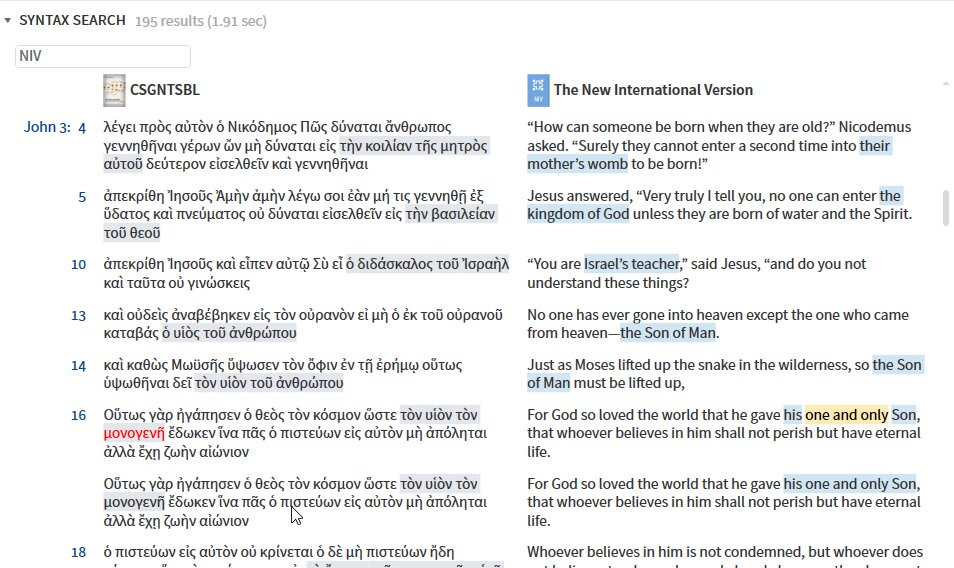Click highlighted 'Israel's teacher' in NIV
The width and height of the screenshot is (954, 568).
[632, 265]
